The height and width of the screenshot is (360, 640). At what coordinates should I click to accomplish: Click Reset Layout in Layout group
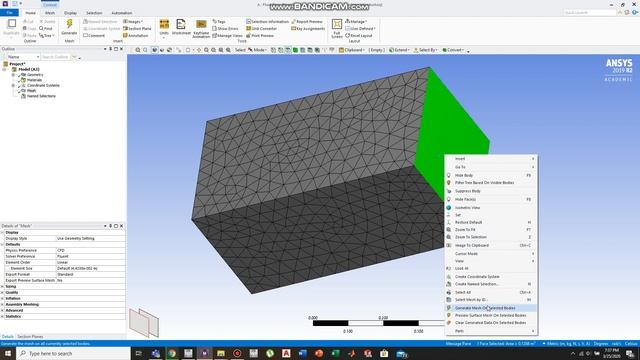[x=359, y=36]
